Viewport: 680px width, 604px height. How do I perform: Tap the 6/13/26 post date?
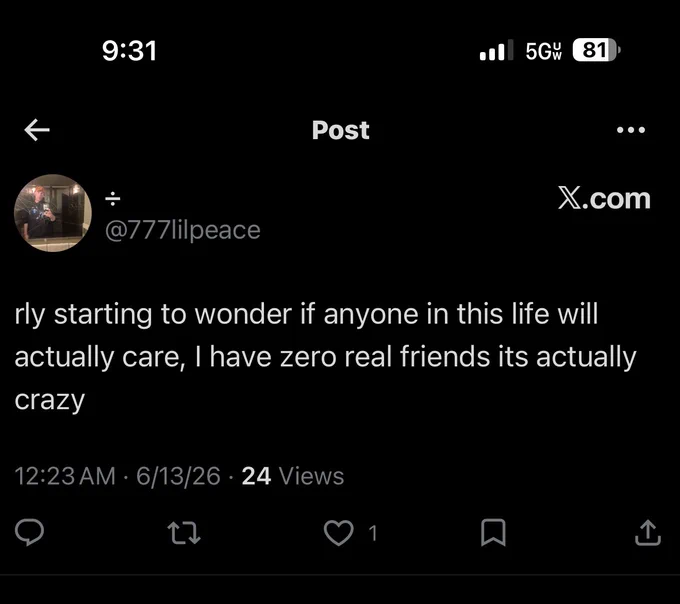(x=178, y=476)
